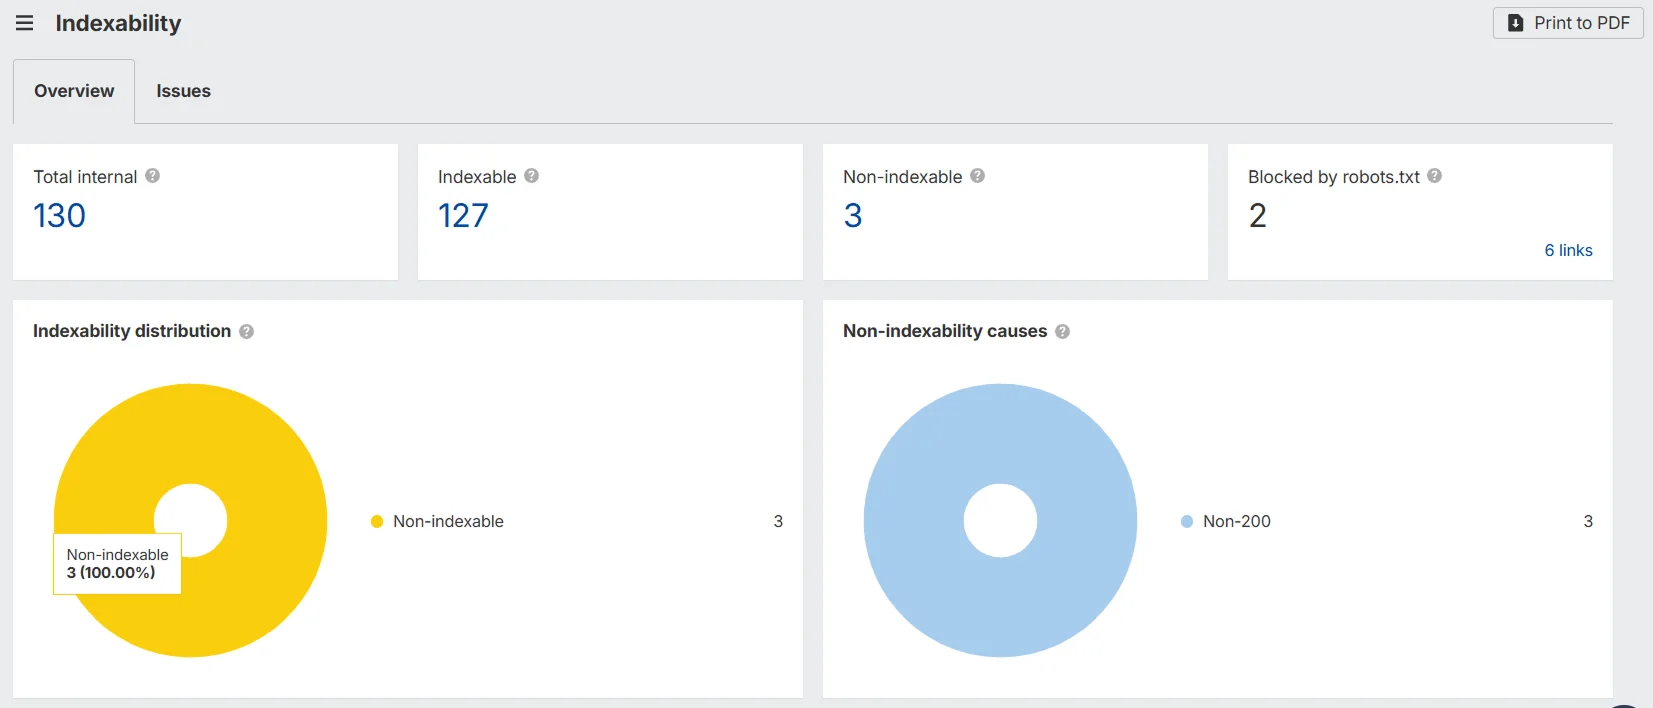Click the help icon beside Non-indexable card

click(x=977, y=176)
